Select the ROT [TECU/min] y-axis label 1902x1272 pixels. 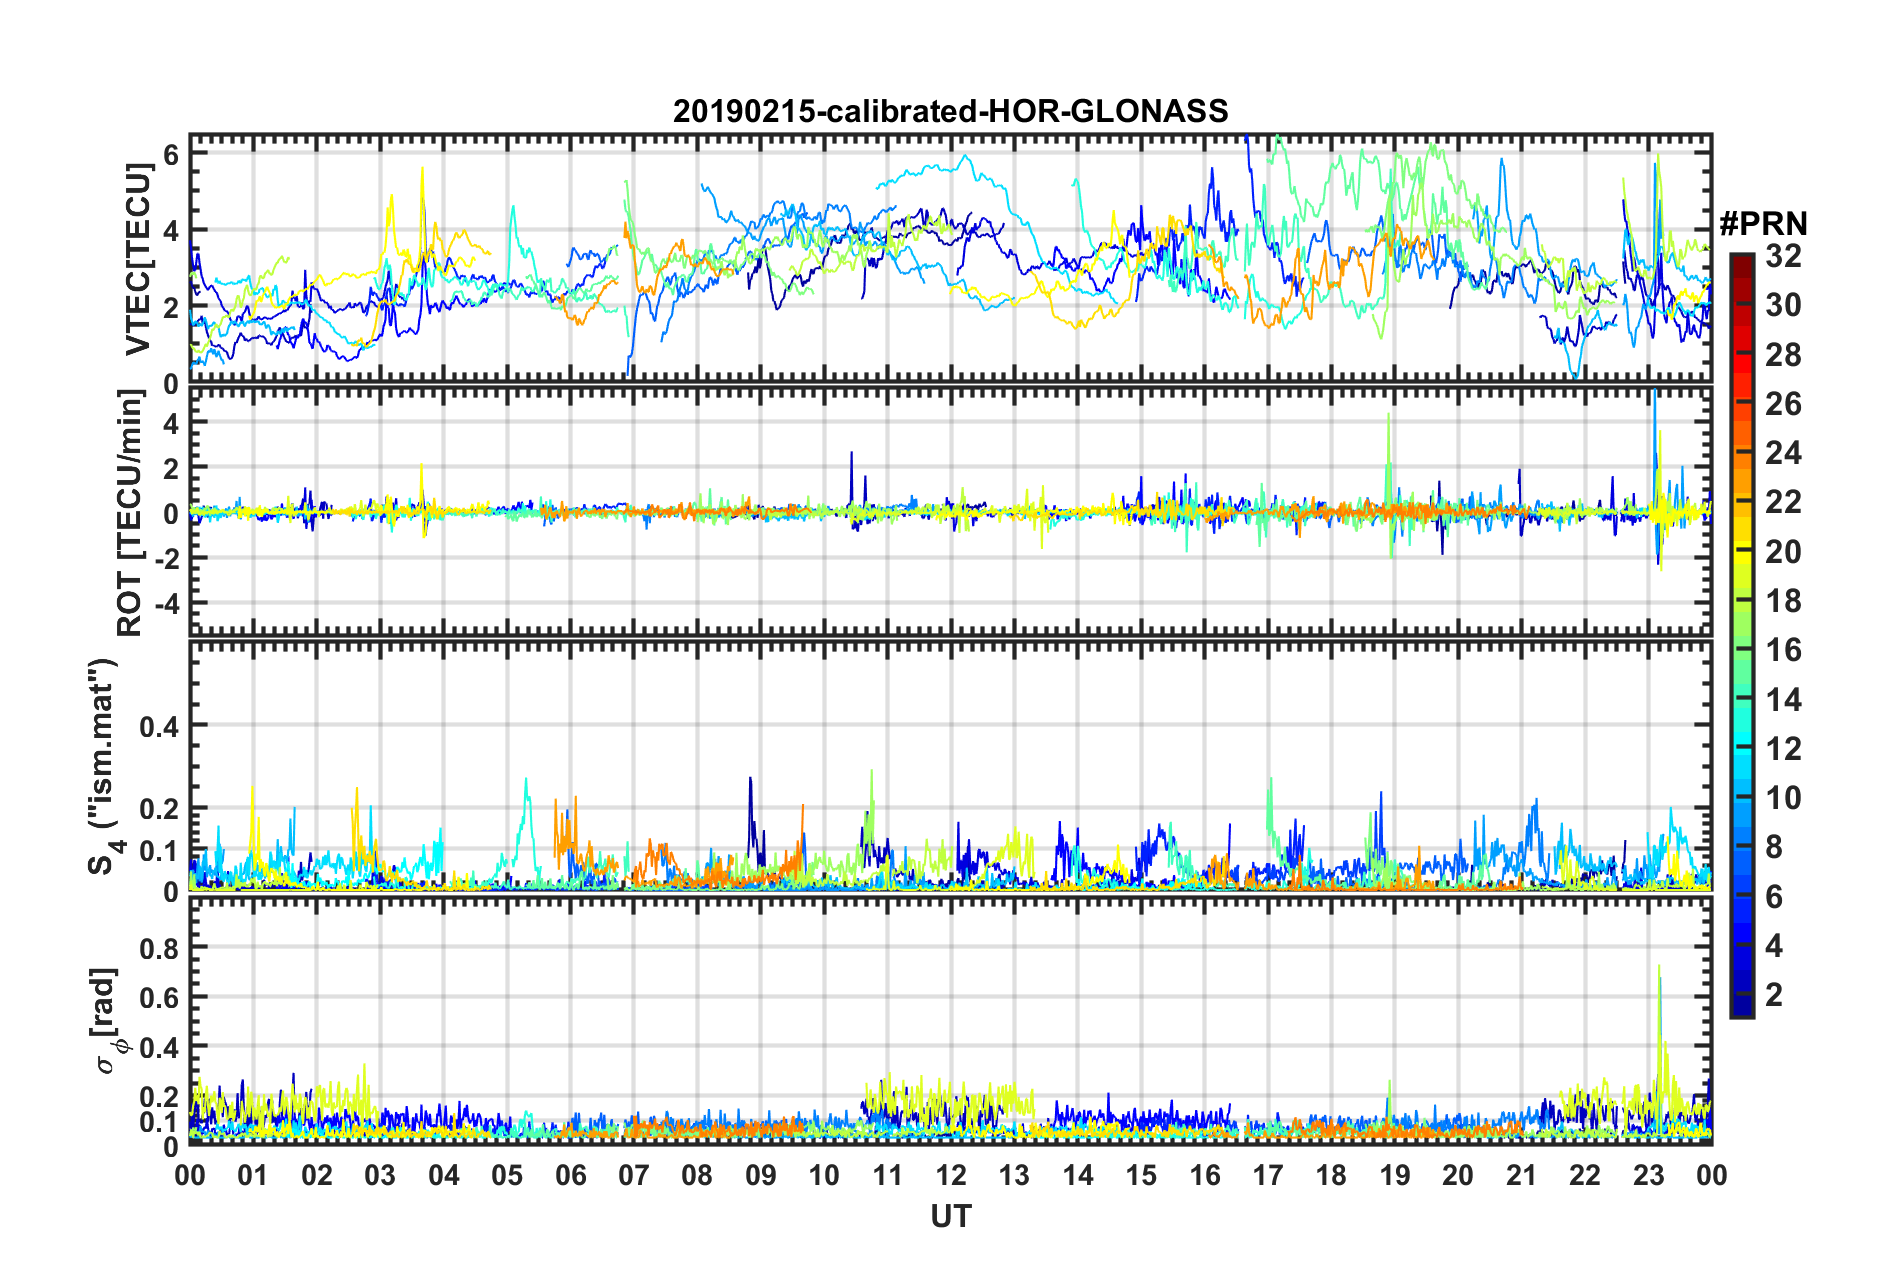[130, 513]
